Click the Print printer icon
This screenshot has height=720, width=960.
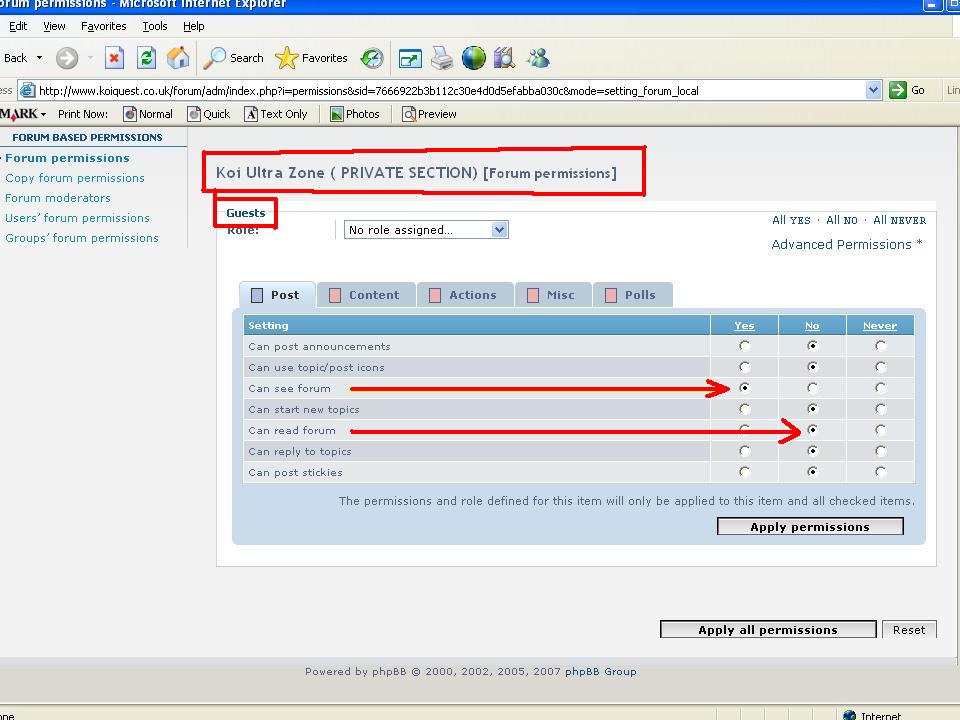(442, 58)
